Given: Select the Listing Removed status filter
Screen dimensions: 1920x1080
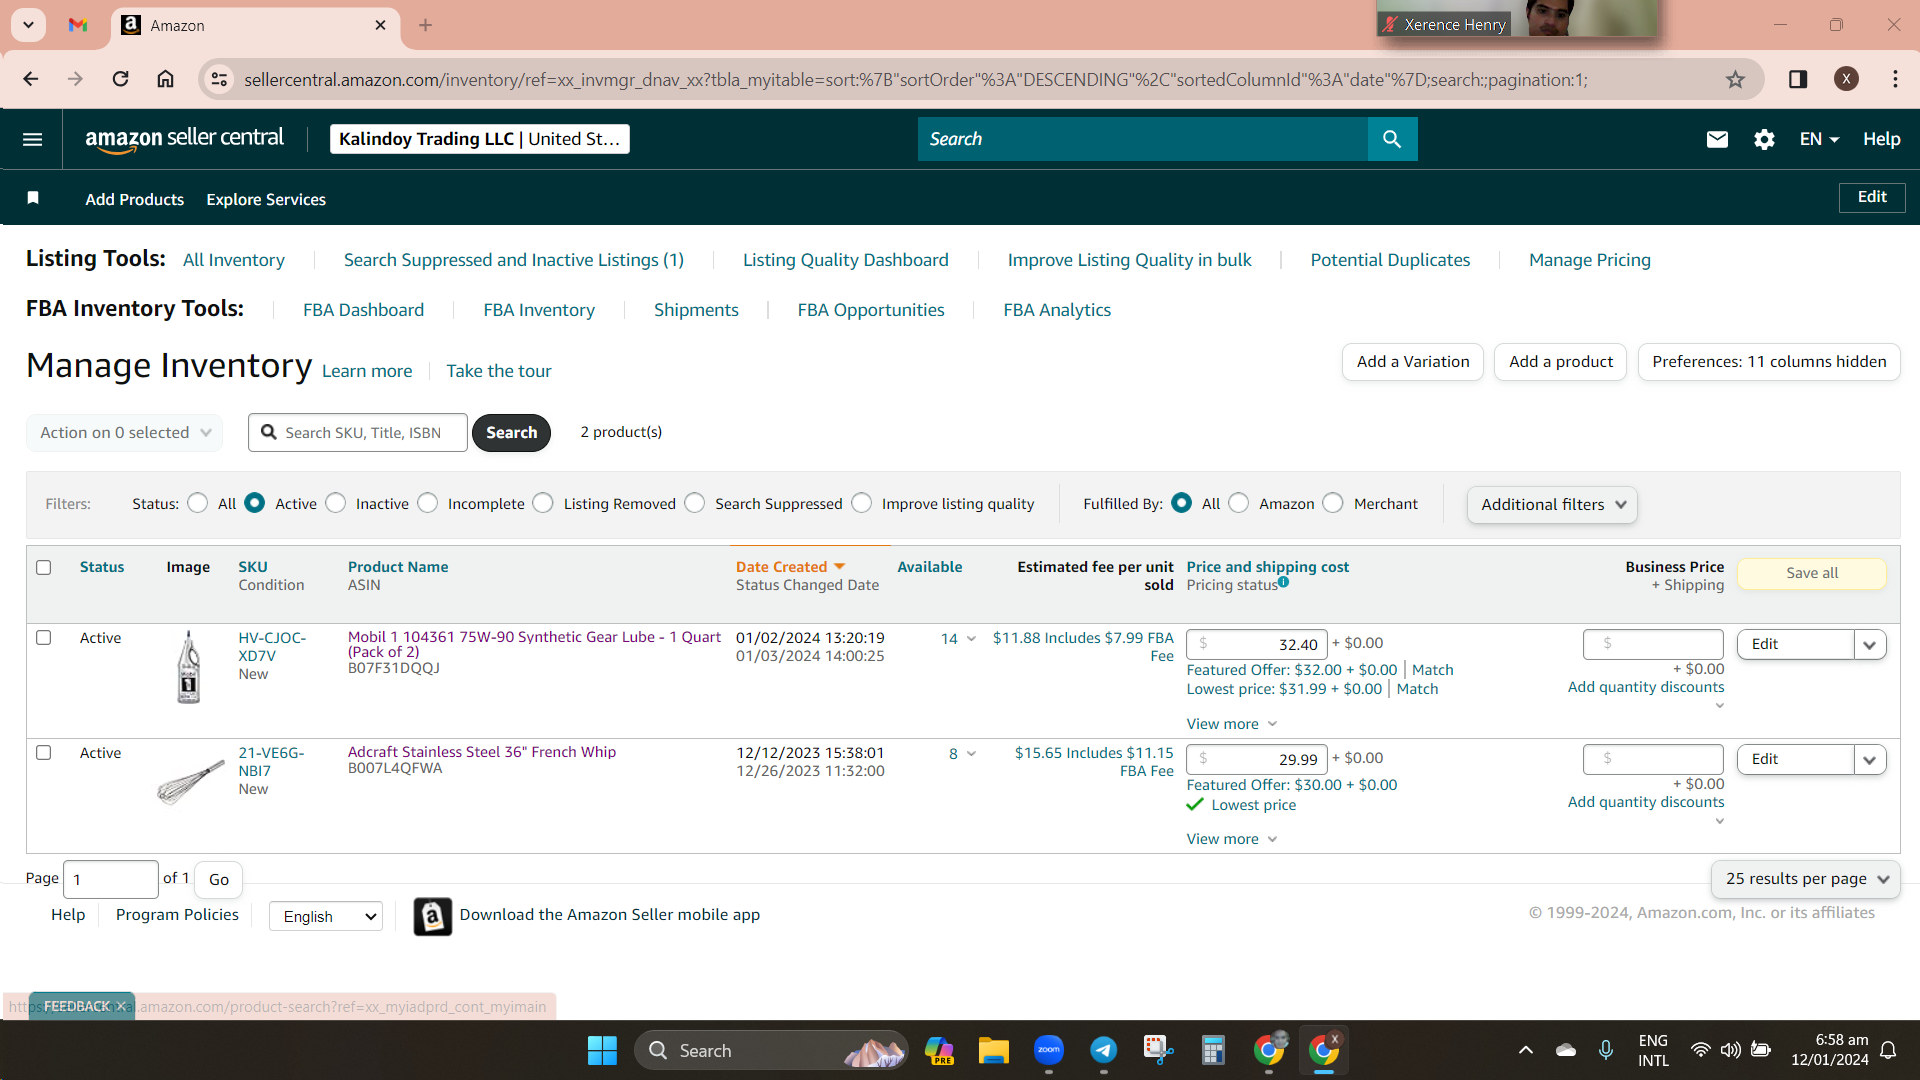Looking at the screenshot, I should 543,503.
